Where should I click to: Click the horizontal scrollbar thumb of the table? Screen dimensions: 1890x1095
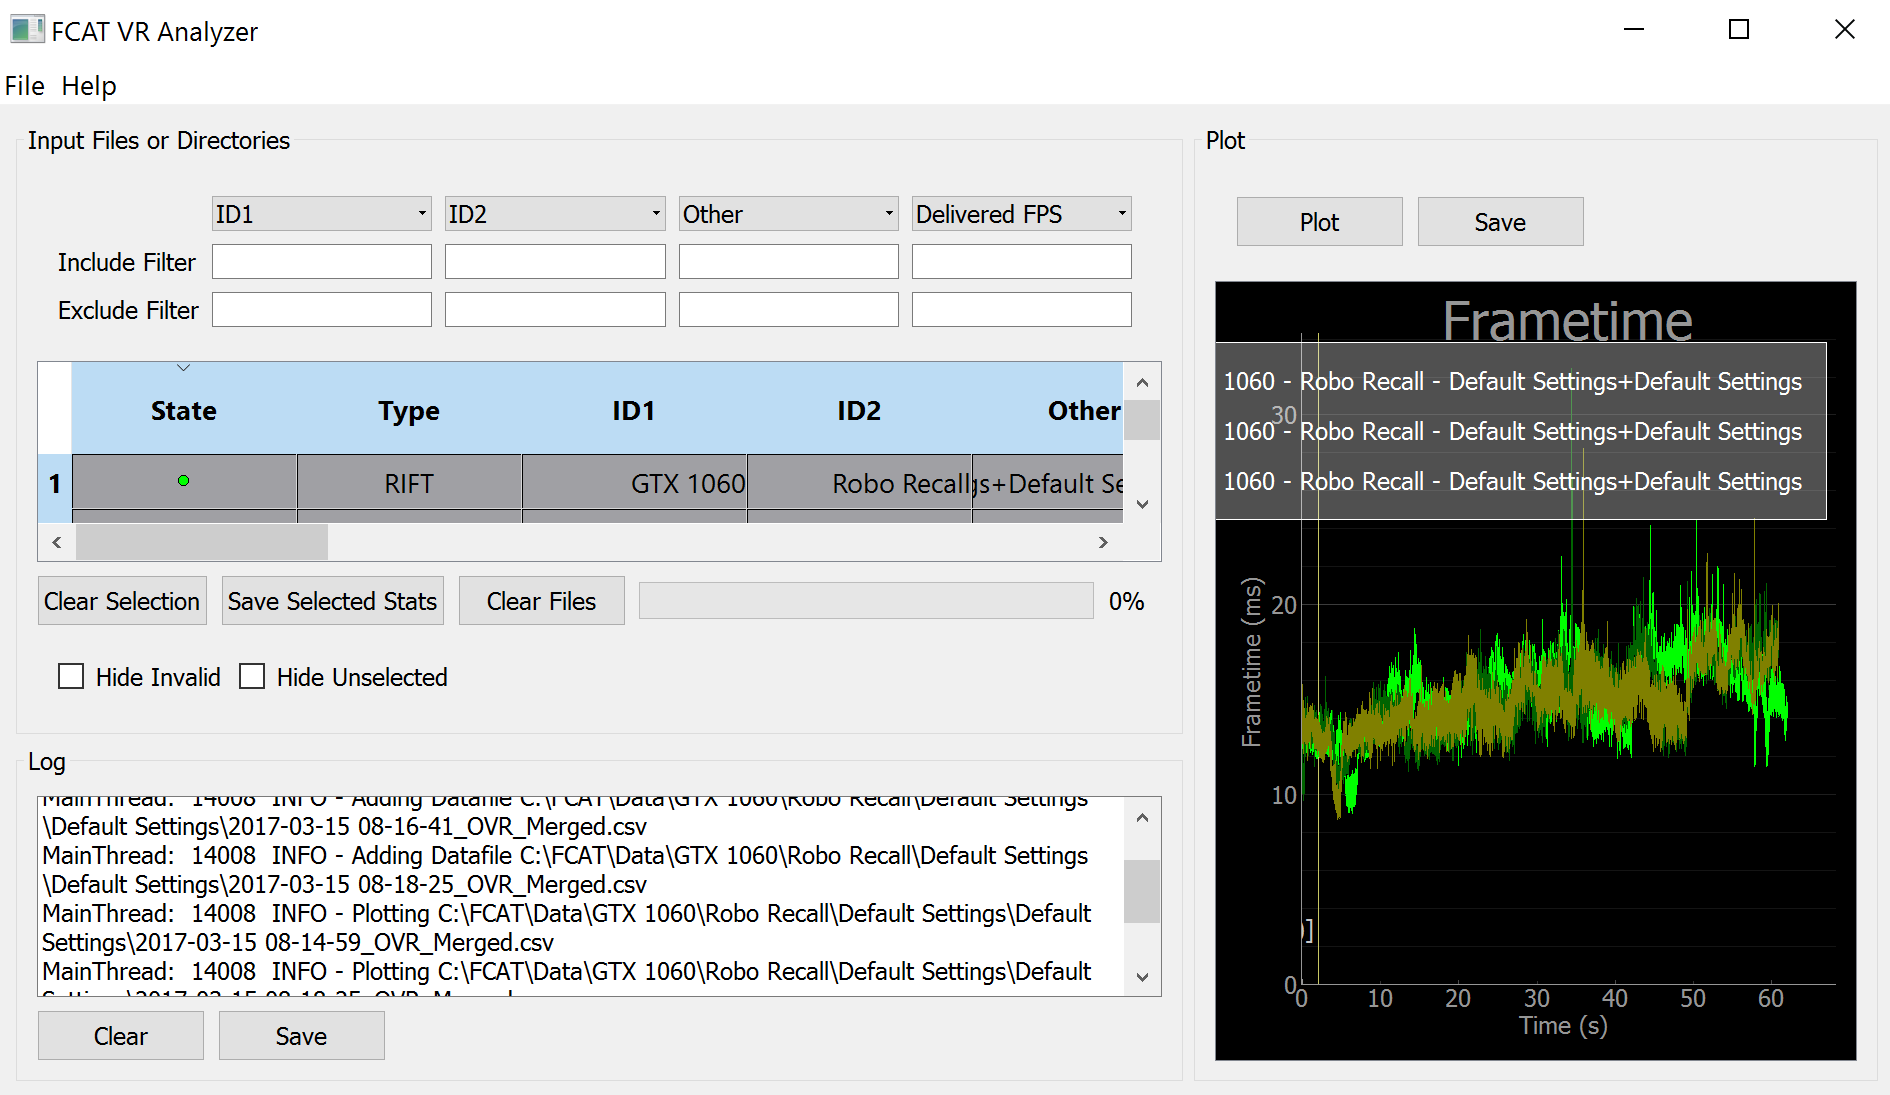(x=202, y=542)
